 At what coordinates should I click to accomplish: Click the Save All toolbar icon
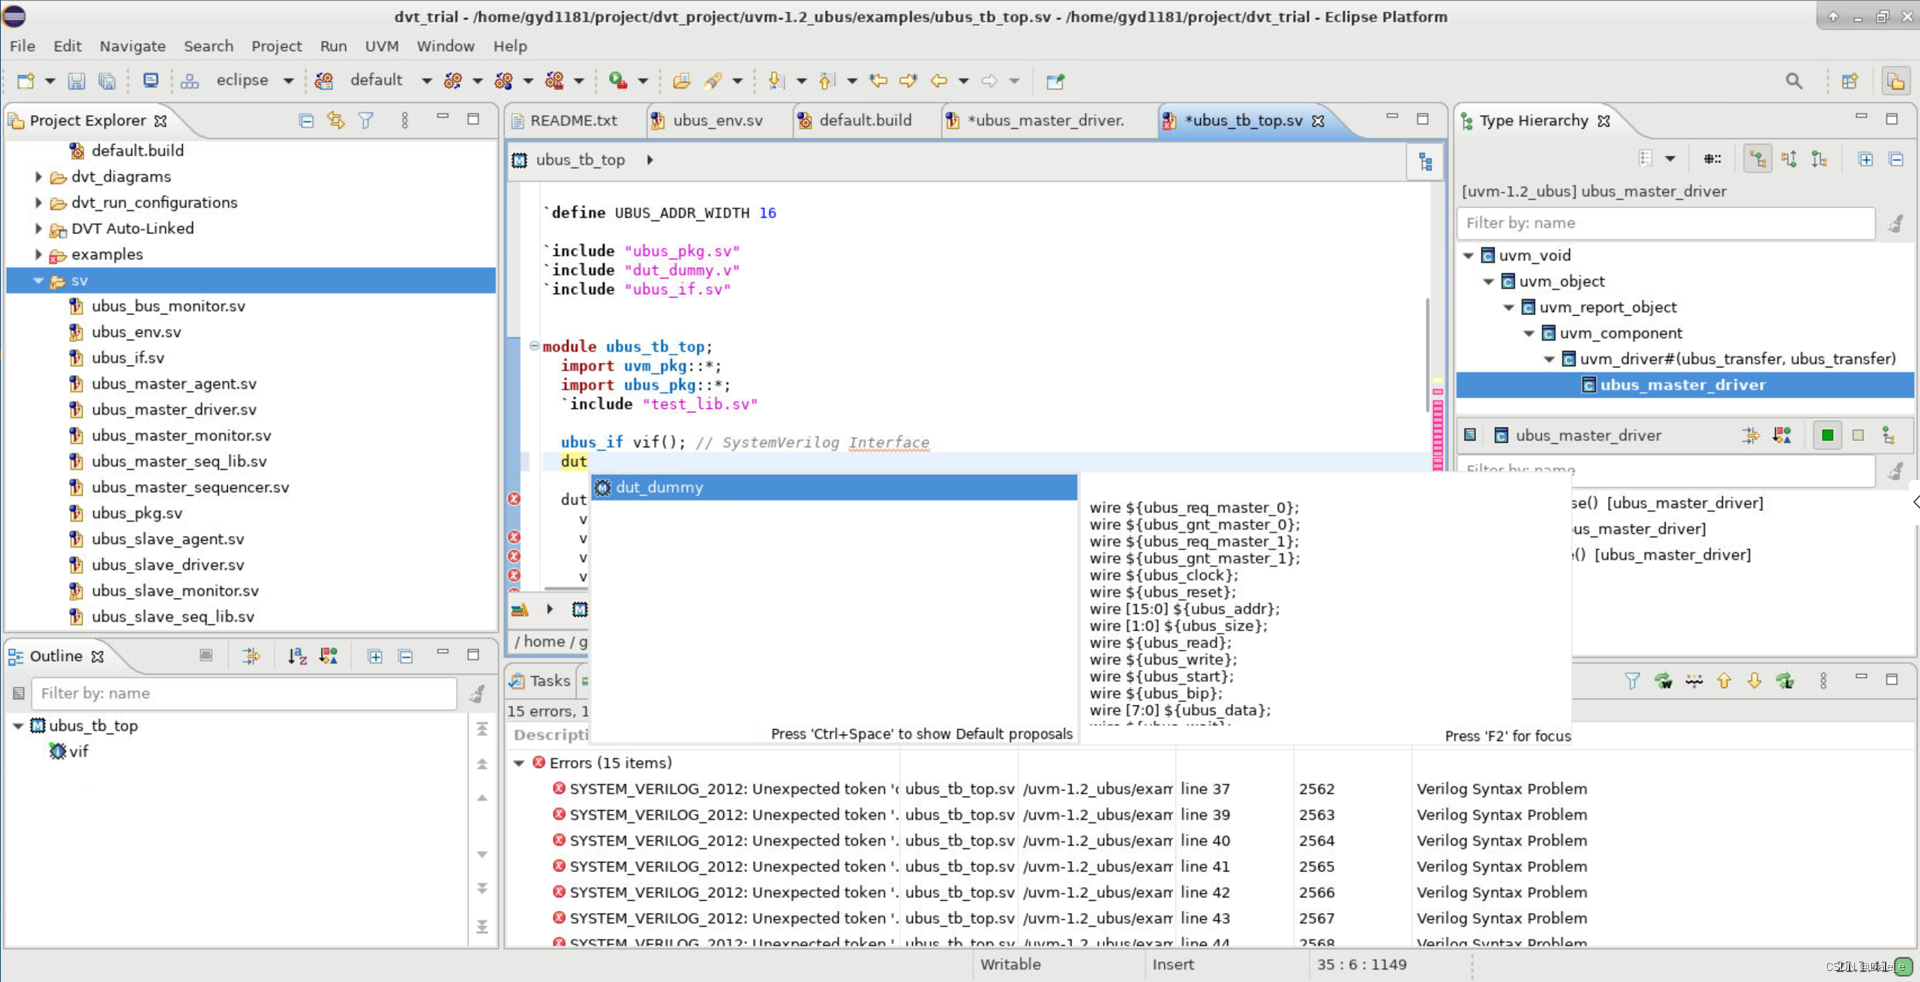[107, 81]
